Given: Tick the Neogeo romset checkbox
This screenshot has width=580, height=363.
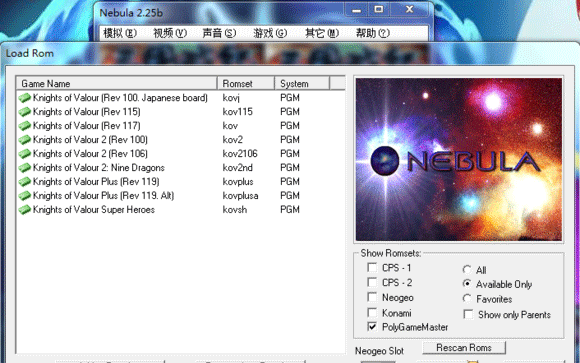Looking at the screenshot, I should [372, 297].
